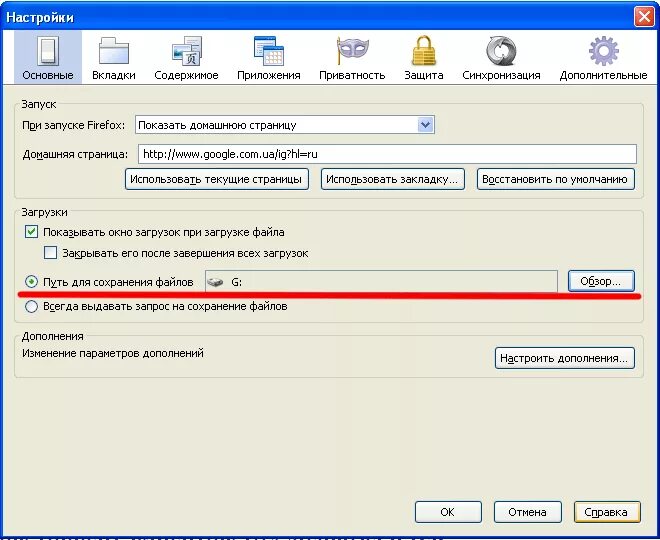
Task: Click the Изменение параметров дополнений text
Action: pyautogui.click(x=113, y=353)
